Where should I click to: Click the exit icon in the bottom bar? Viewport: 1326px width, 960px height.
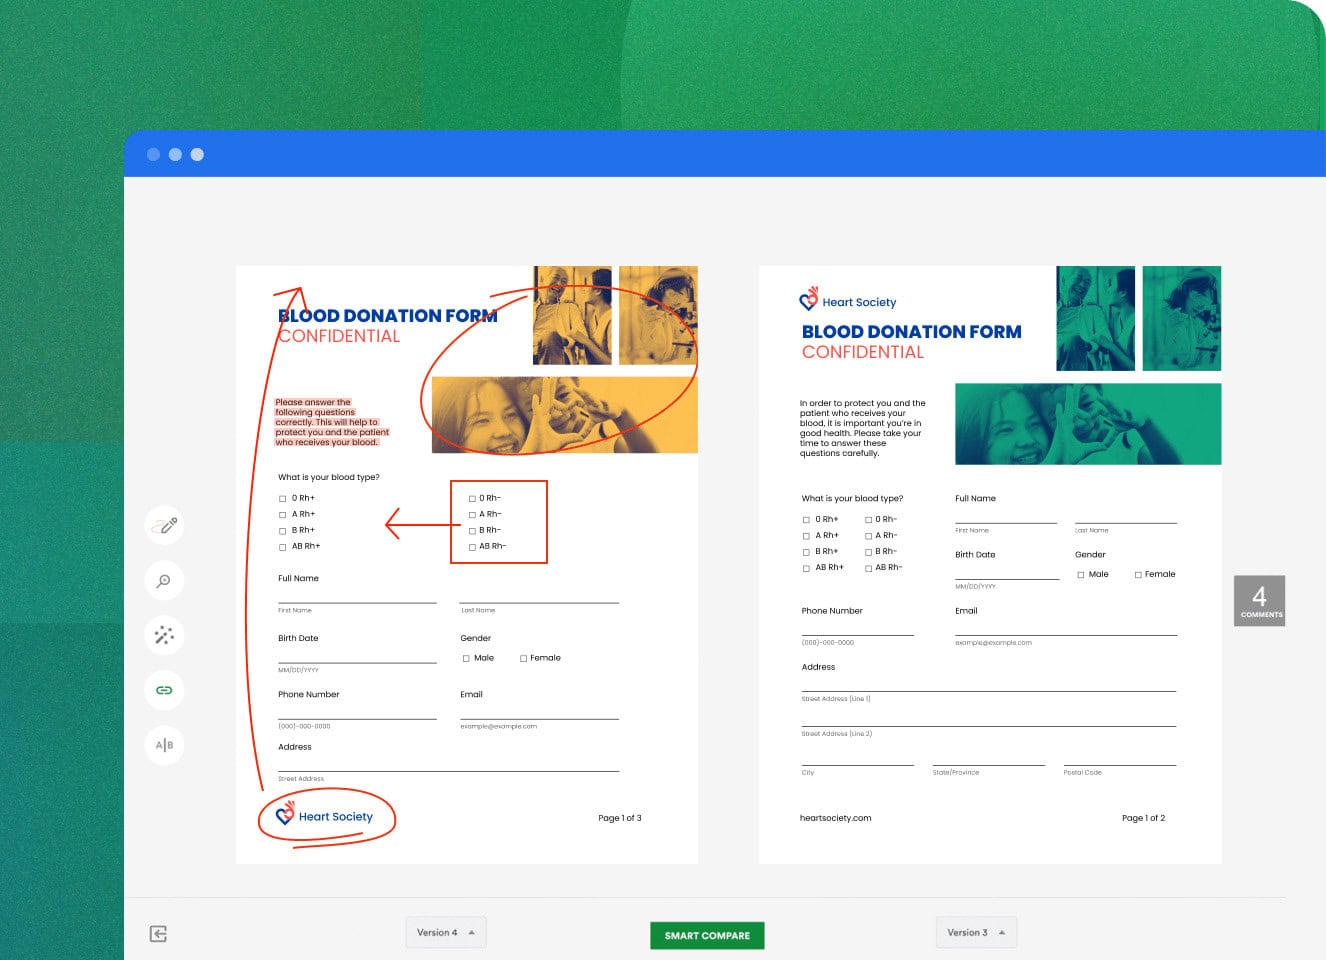point(157,933)
